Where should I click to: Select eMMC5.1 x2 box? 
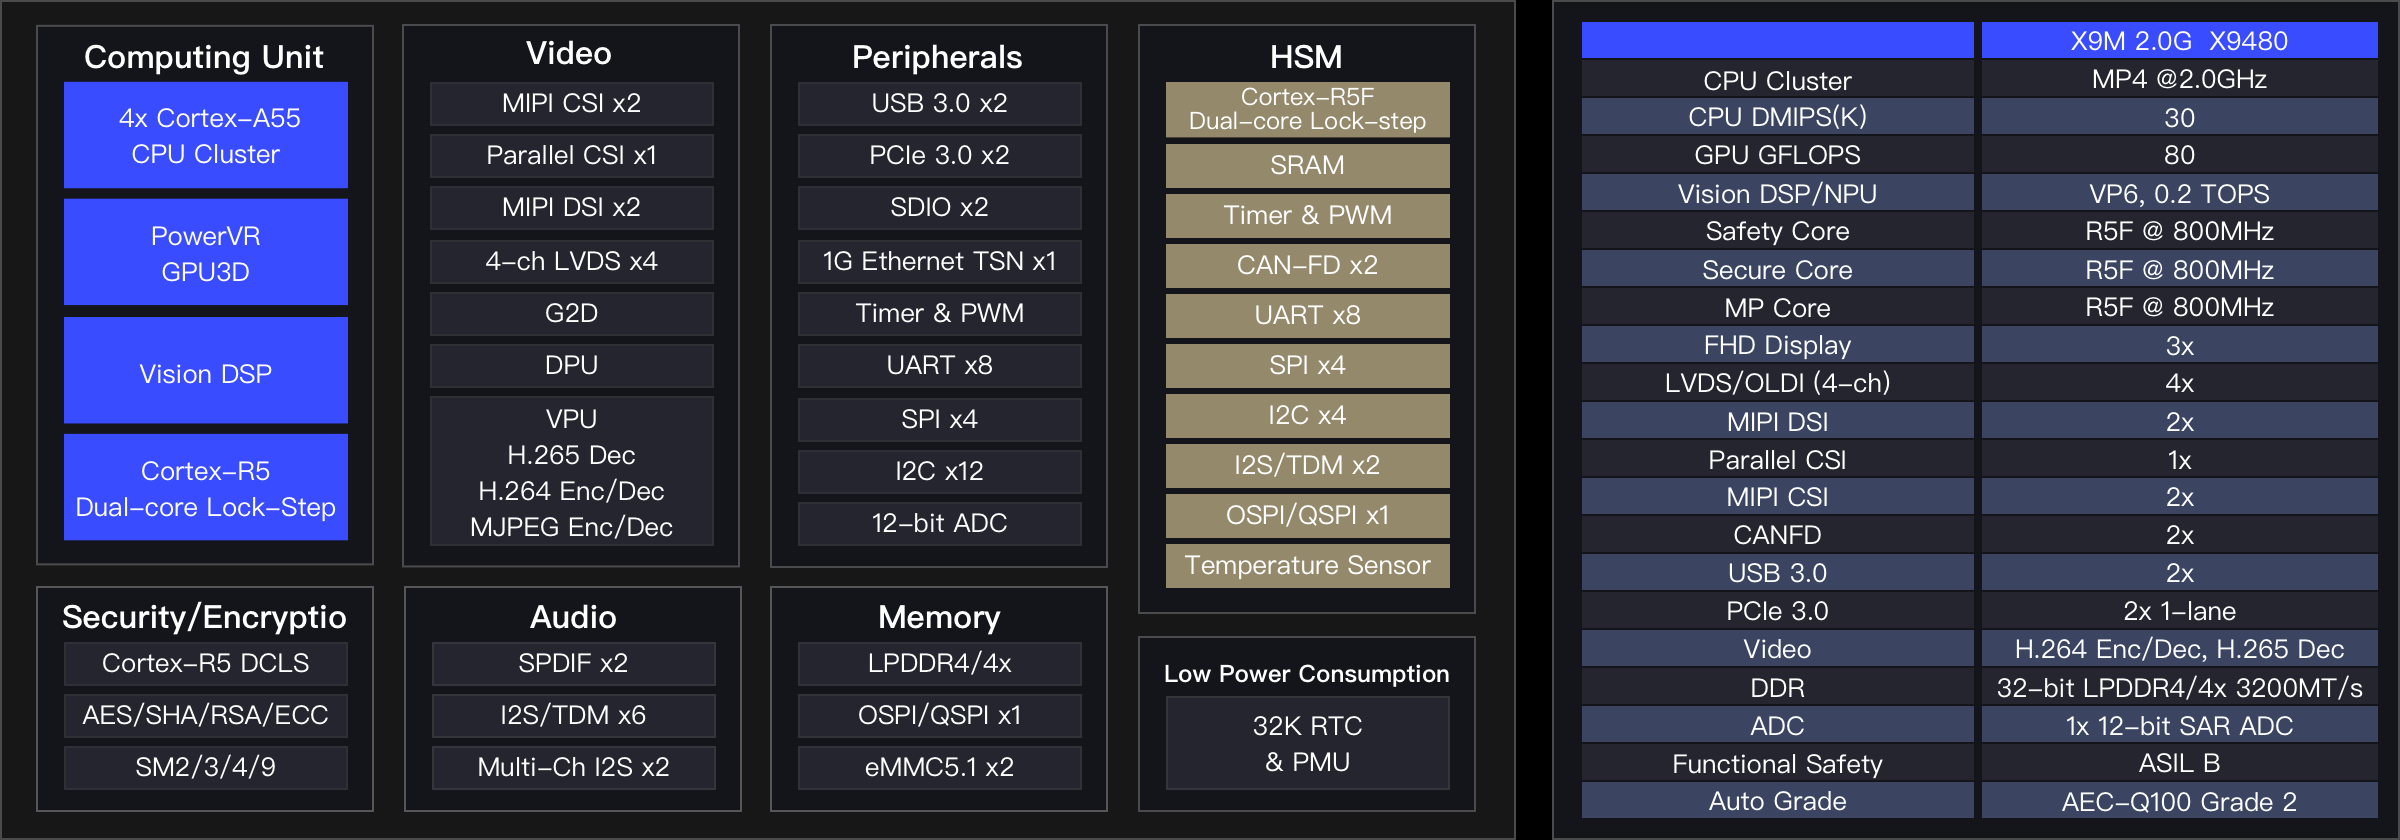tap(939, 767)
